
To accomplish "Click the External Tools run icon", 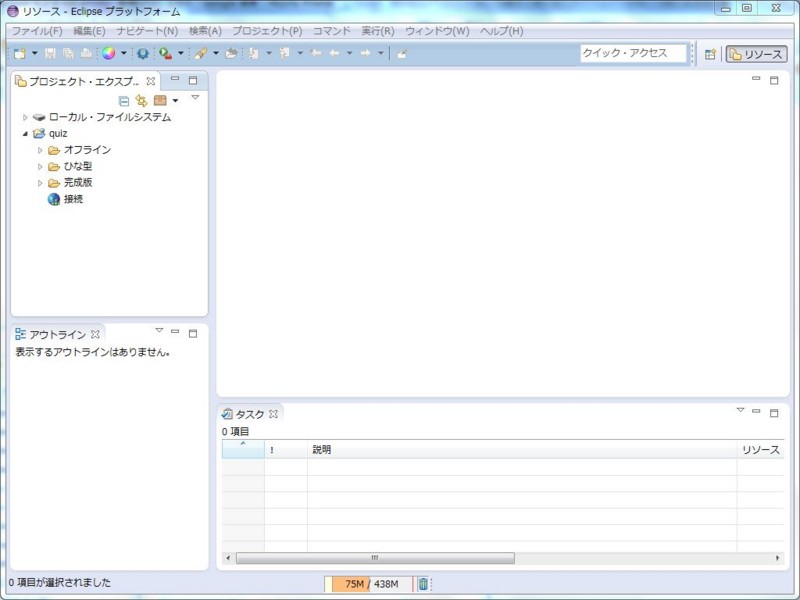I will [165, 53].
